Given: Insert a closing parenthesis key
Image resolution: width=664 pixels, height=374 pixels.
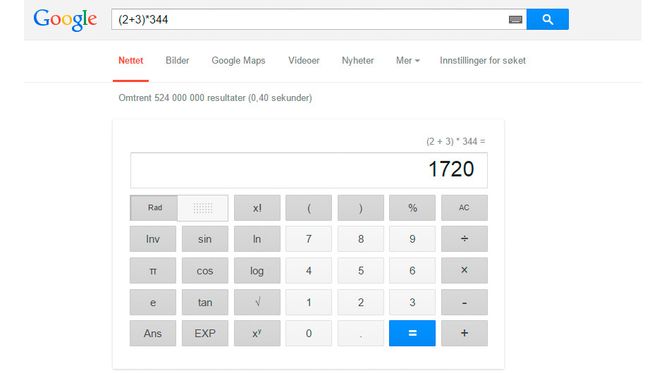Looking at the screenshot, I should coord(361,208).
